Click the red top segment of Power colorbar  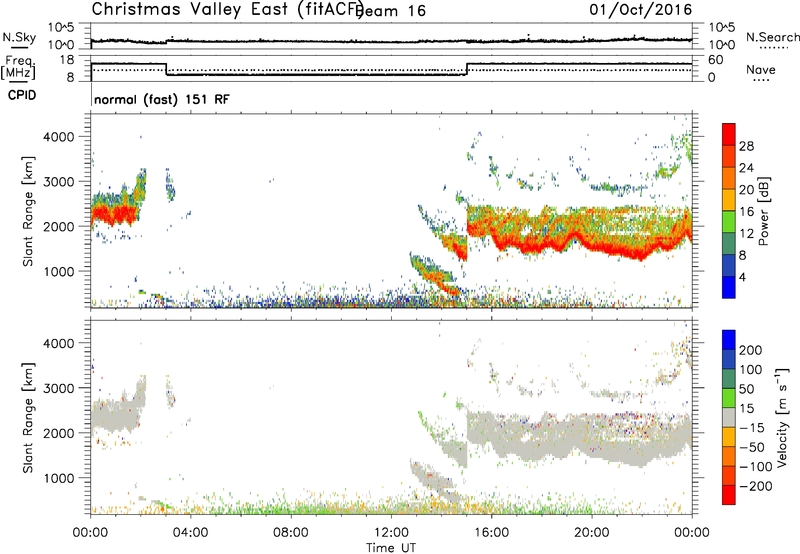pyautogui.click(x=729, y=134)
